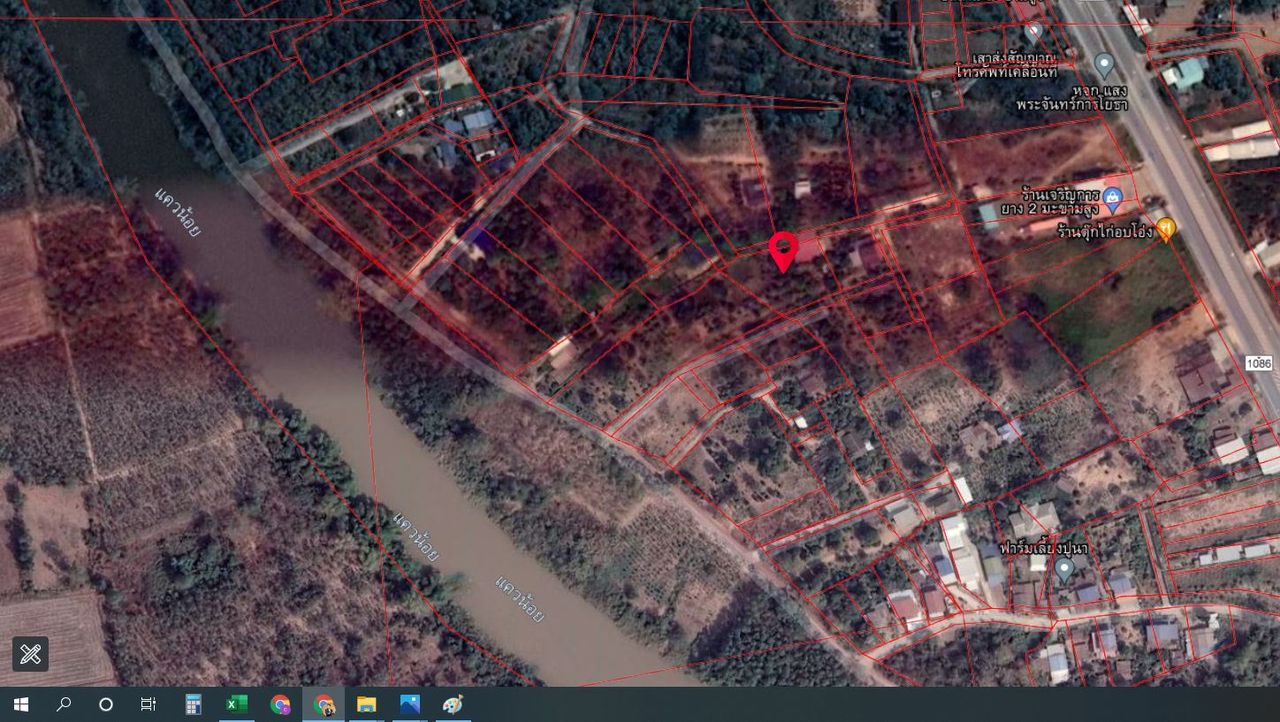Click the blue shopping pin ร้านเจริญการยาง 2
Screen dimensions: 1280x722
1112,197
